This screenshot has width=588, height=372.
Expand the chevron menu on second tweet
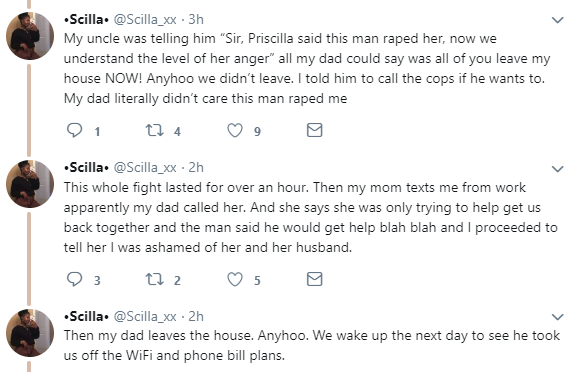pos(558,169)
